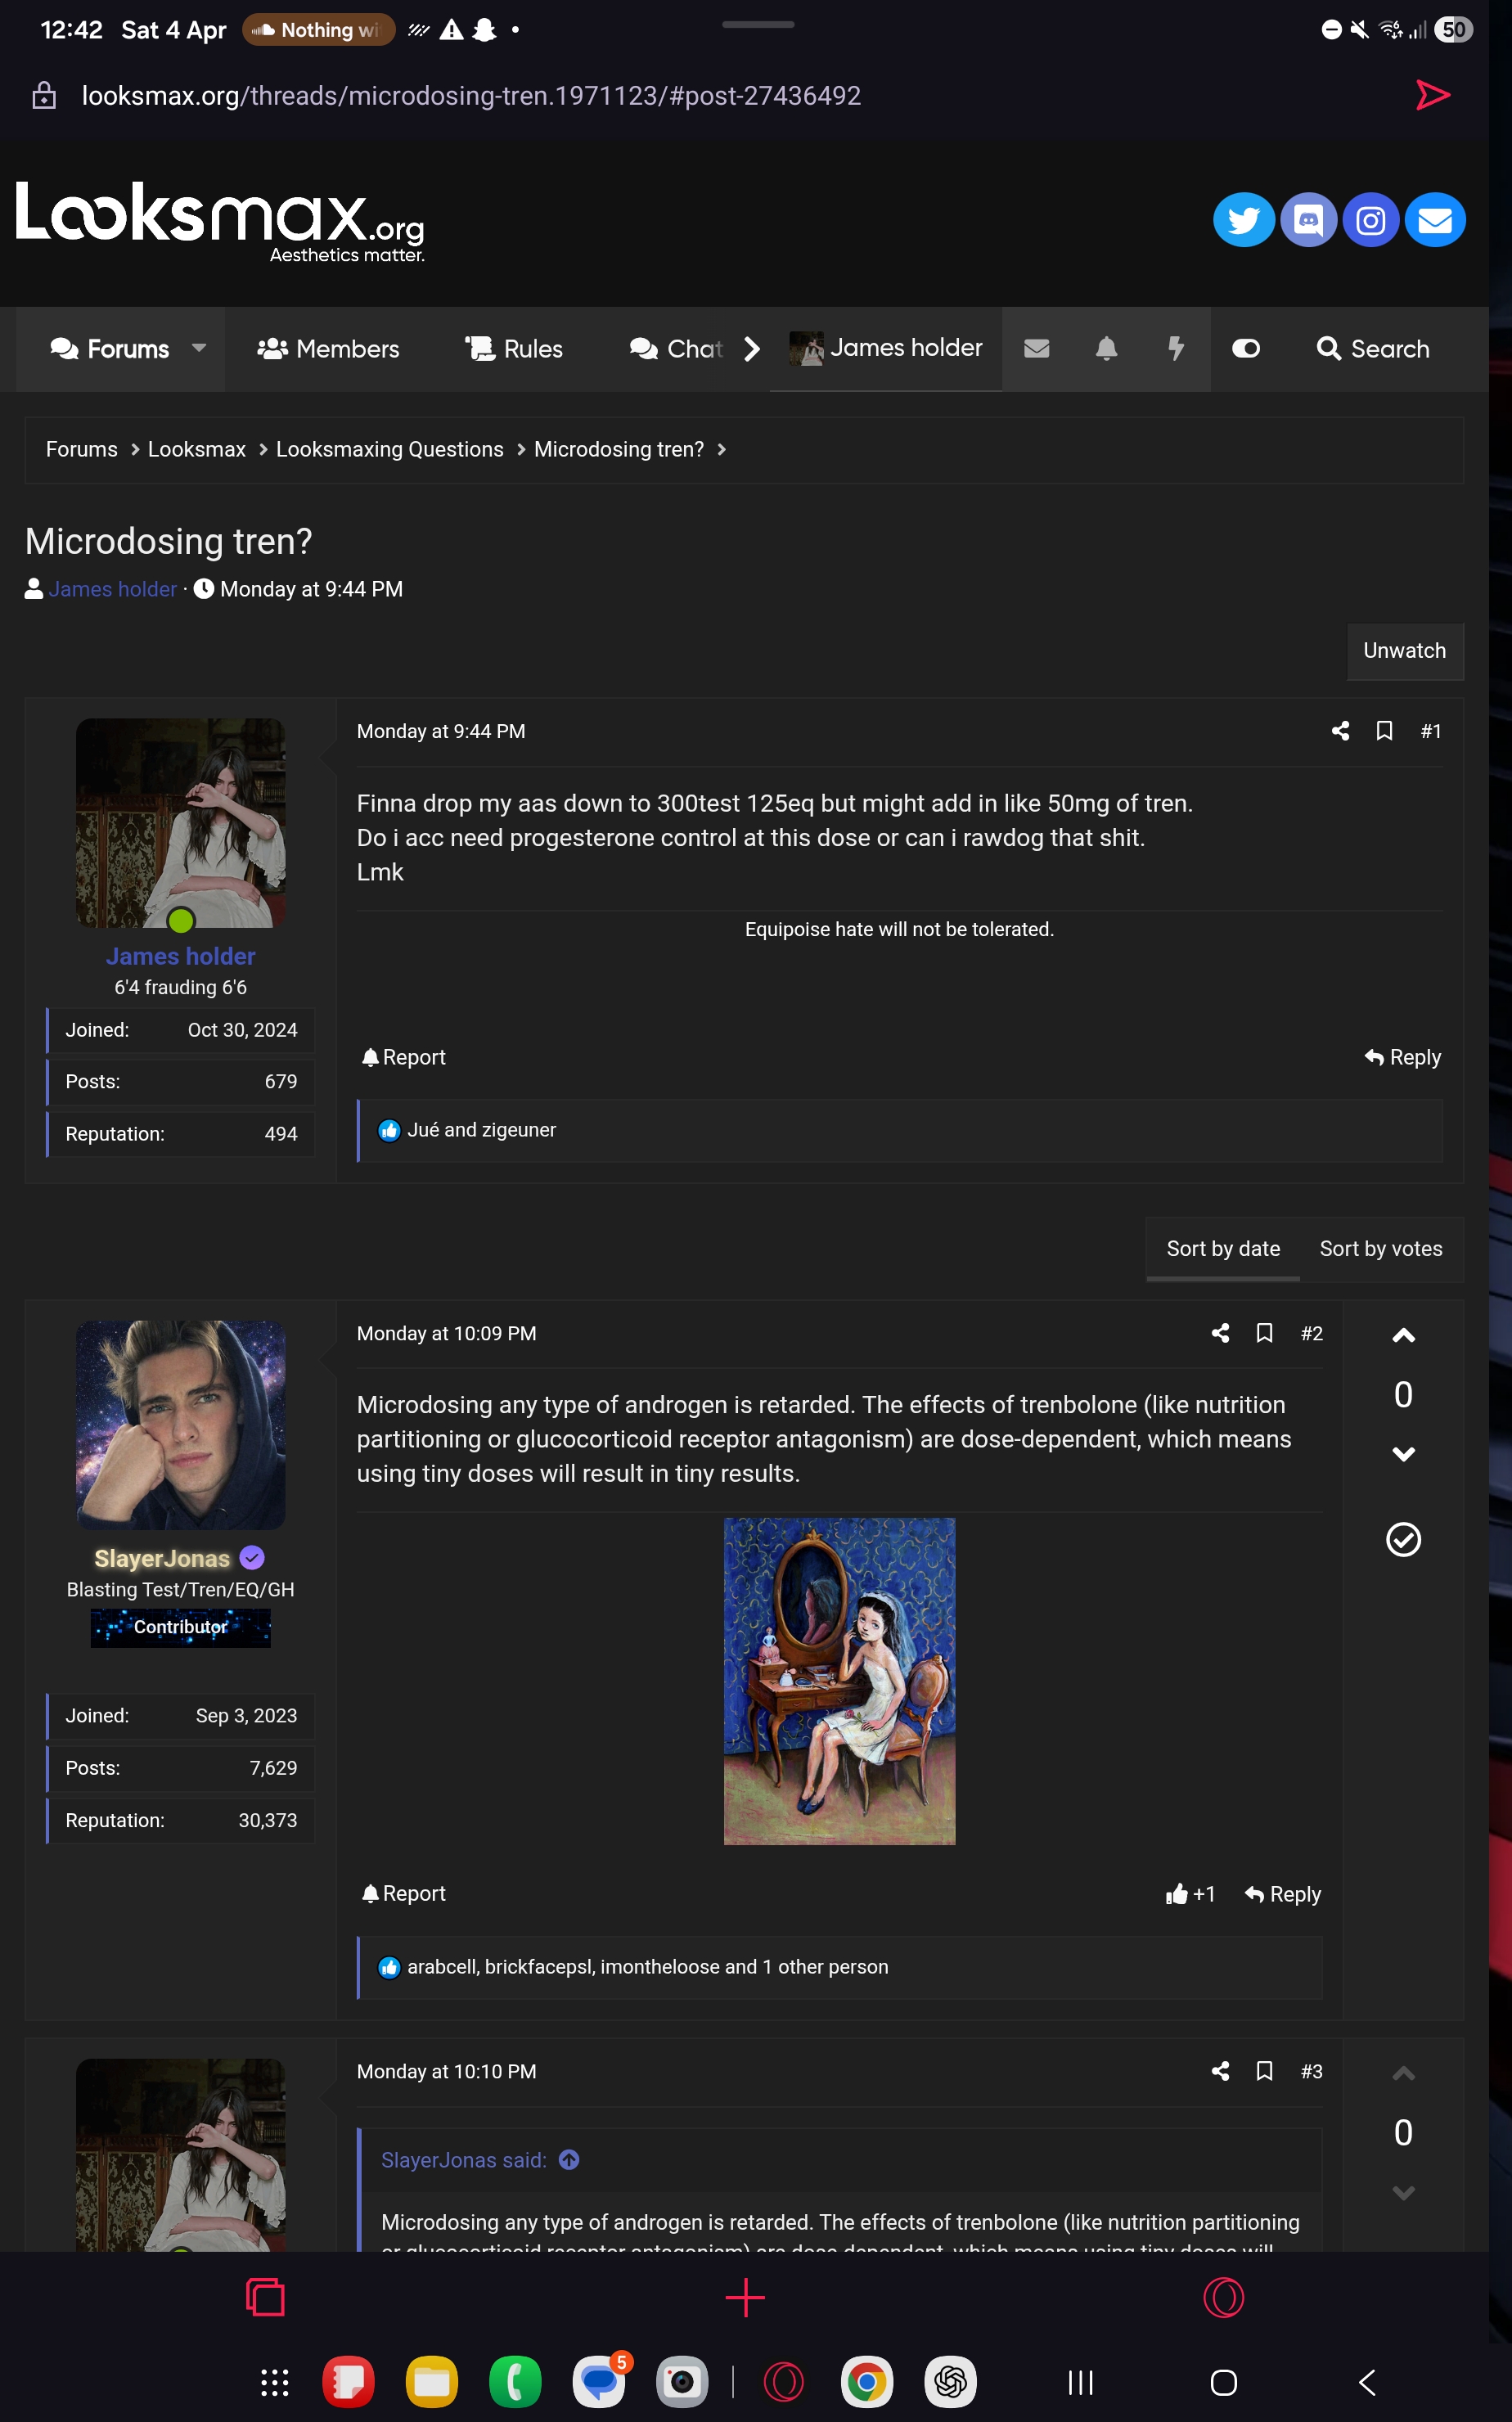
Task: Share post #1 using share icon
Action: tap(1340, 731)
